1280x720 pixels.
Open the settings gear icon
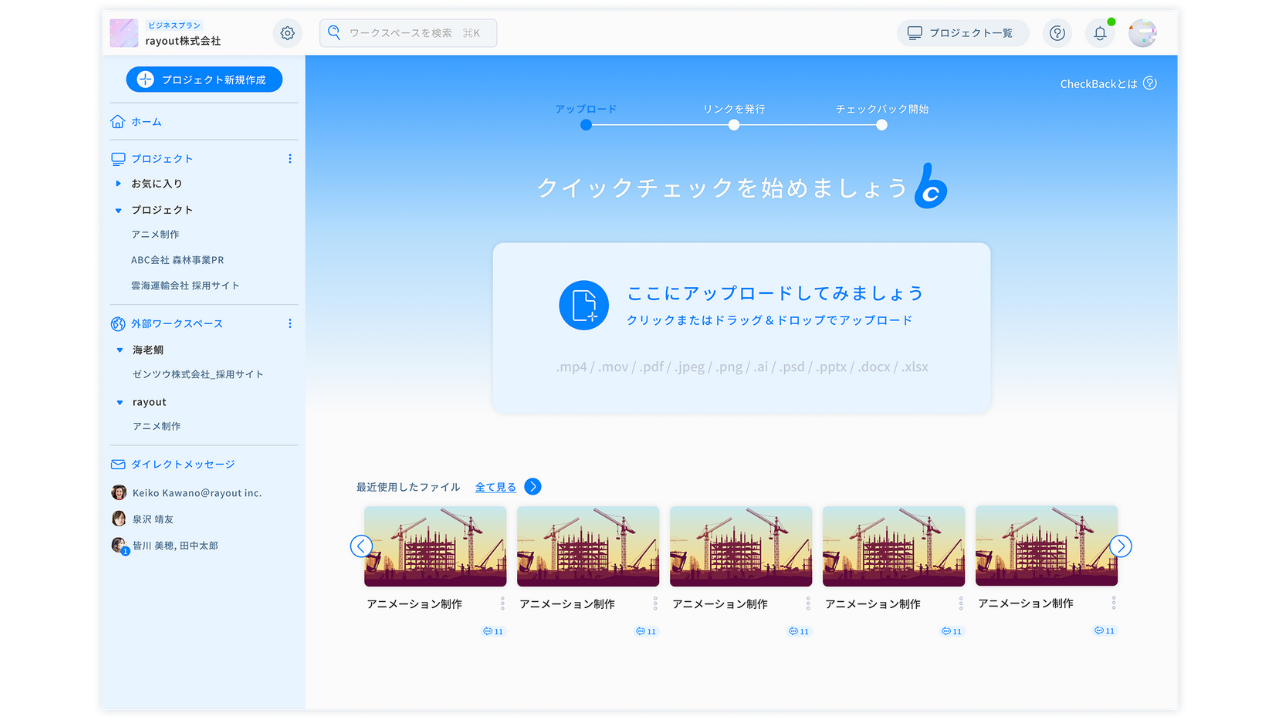(x=287, y=33)
